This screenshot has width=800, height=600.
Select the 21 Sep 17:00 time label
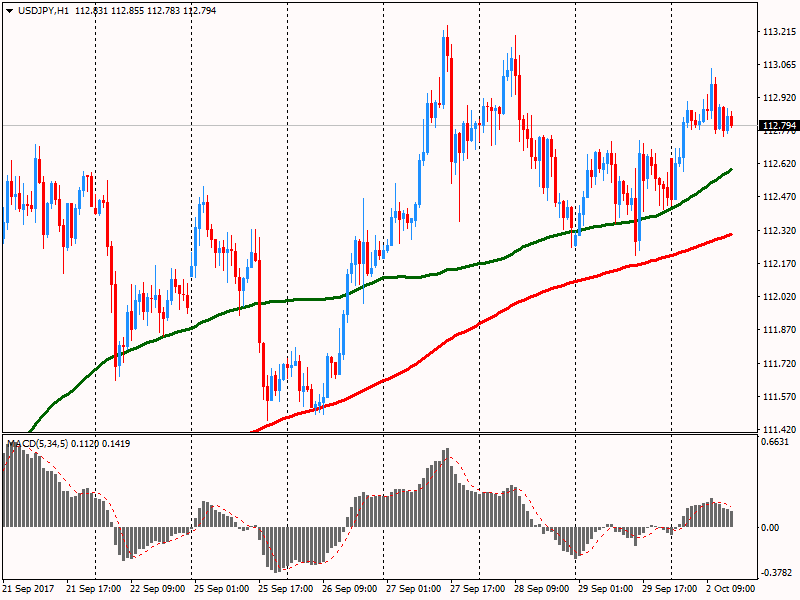tap(94, 589)
